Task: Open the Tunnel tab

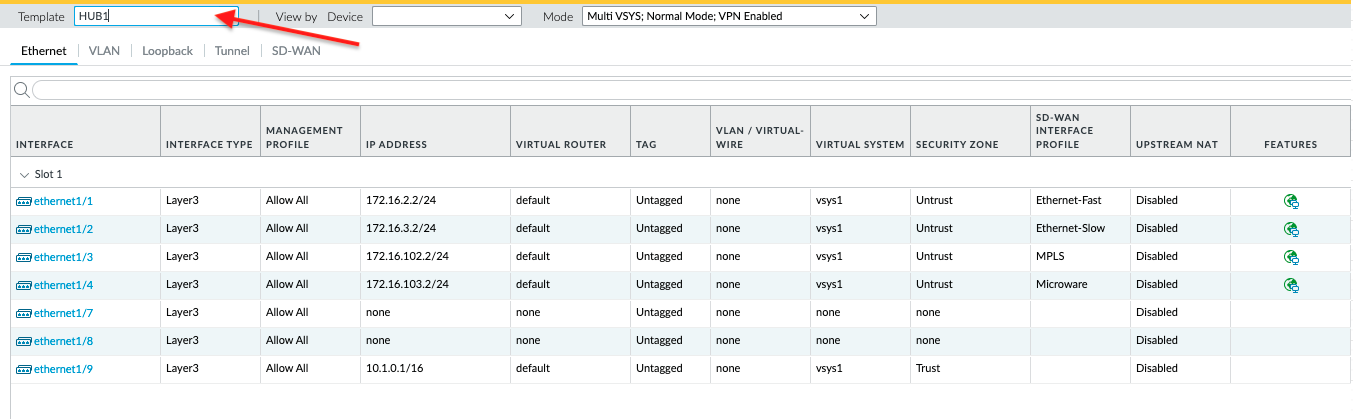Action: [232, 51]
